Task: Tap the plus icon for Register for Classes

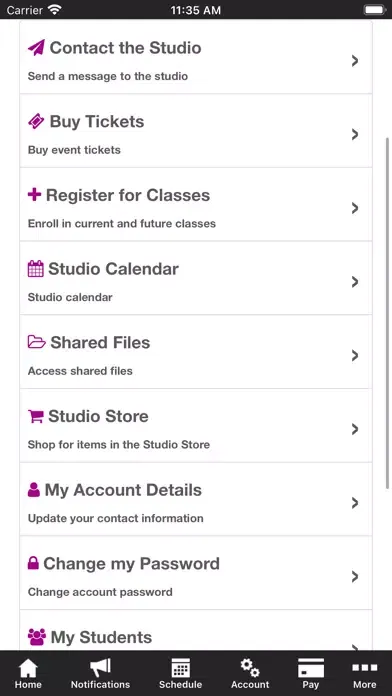Action: (x=34, y=195)
